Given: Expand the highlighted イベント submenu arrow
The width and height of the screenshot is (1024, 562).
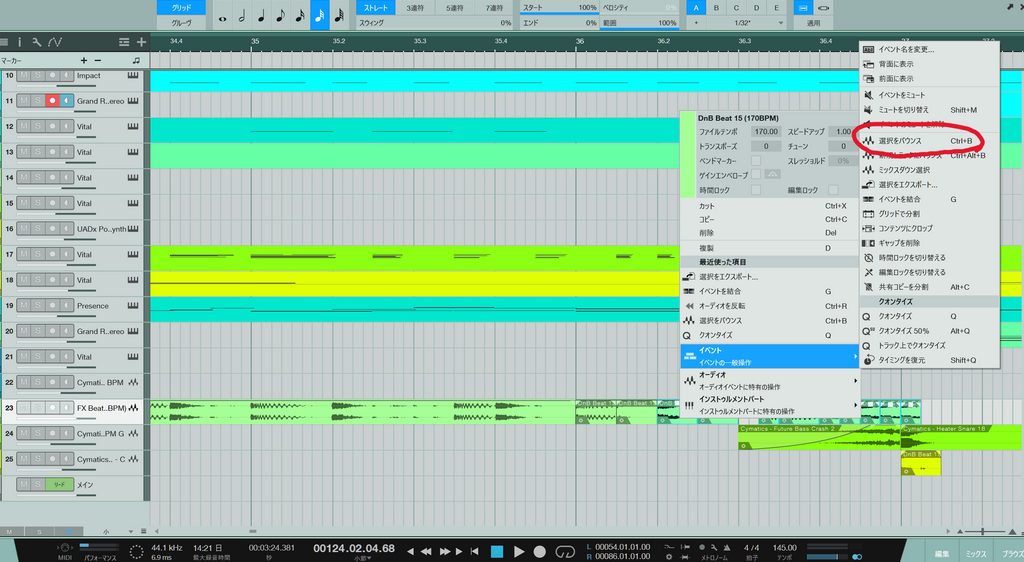Looking at the screenshot, I should [855, 356].
